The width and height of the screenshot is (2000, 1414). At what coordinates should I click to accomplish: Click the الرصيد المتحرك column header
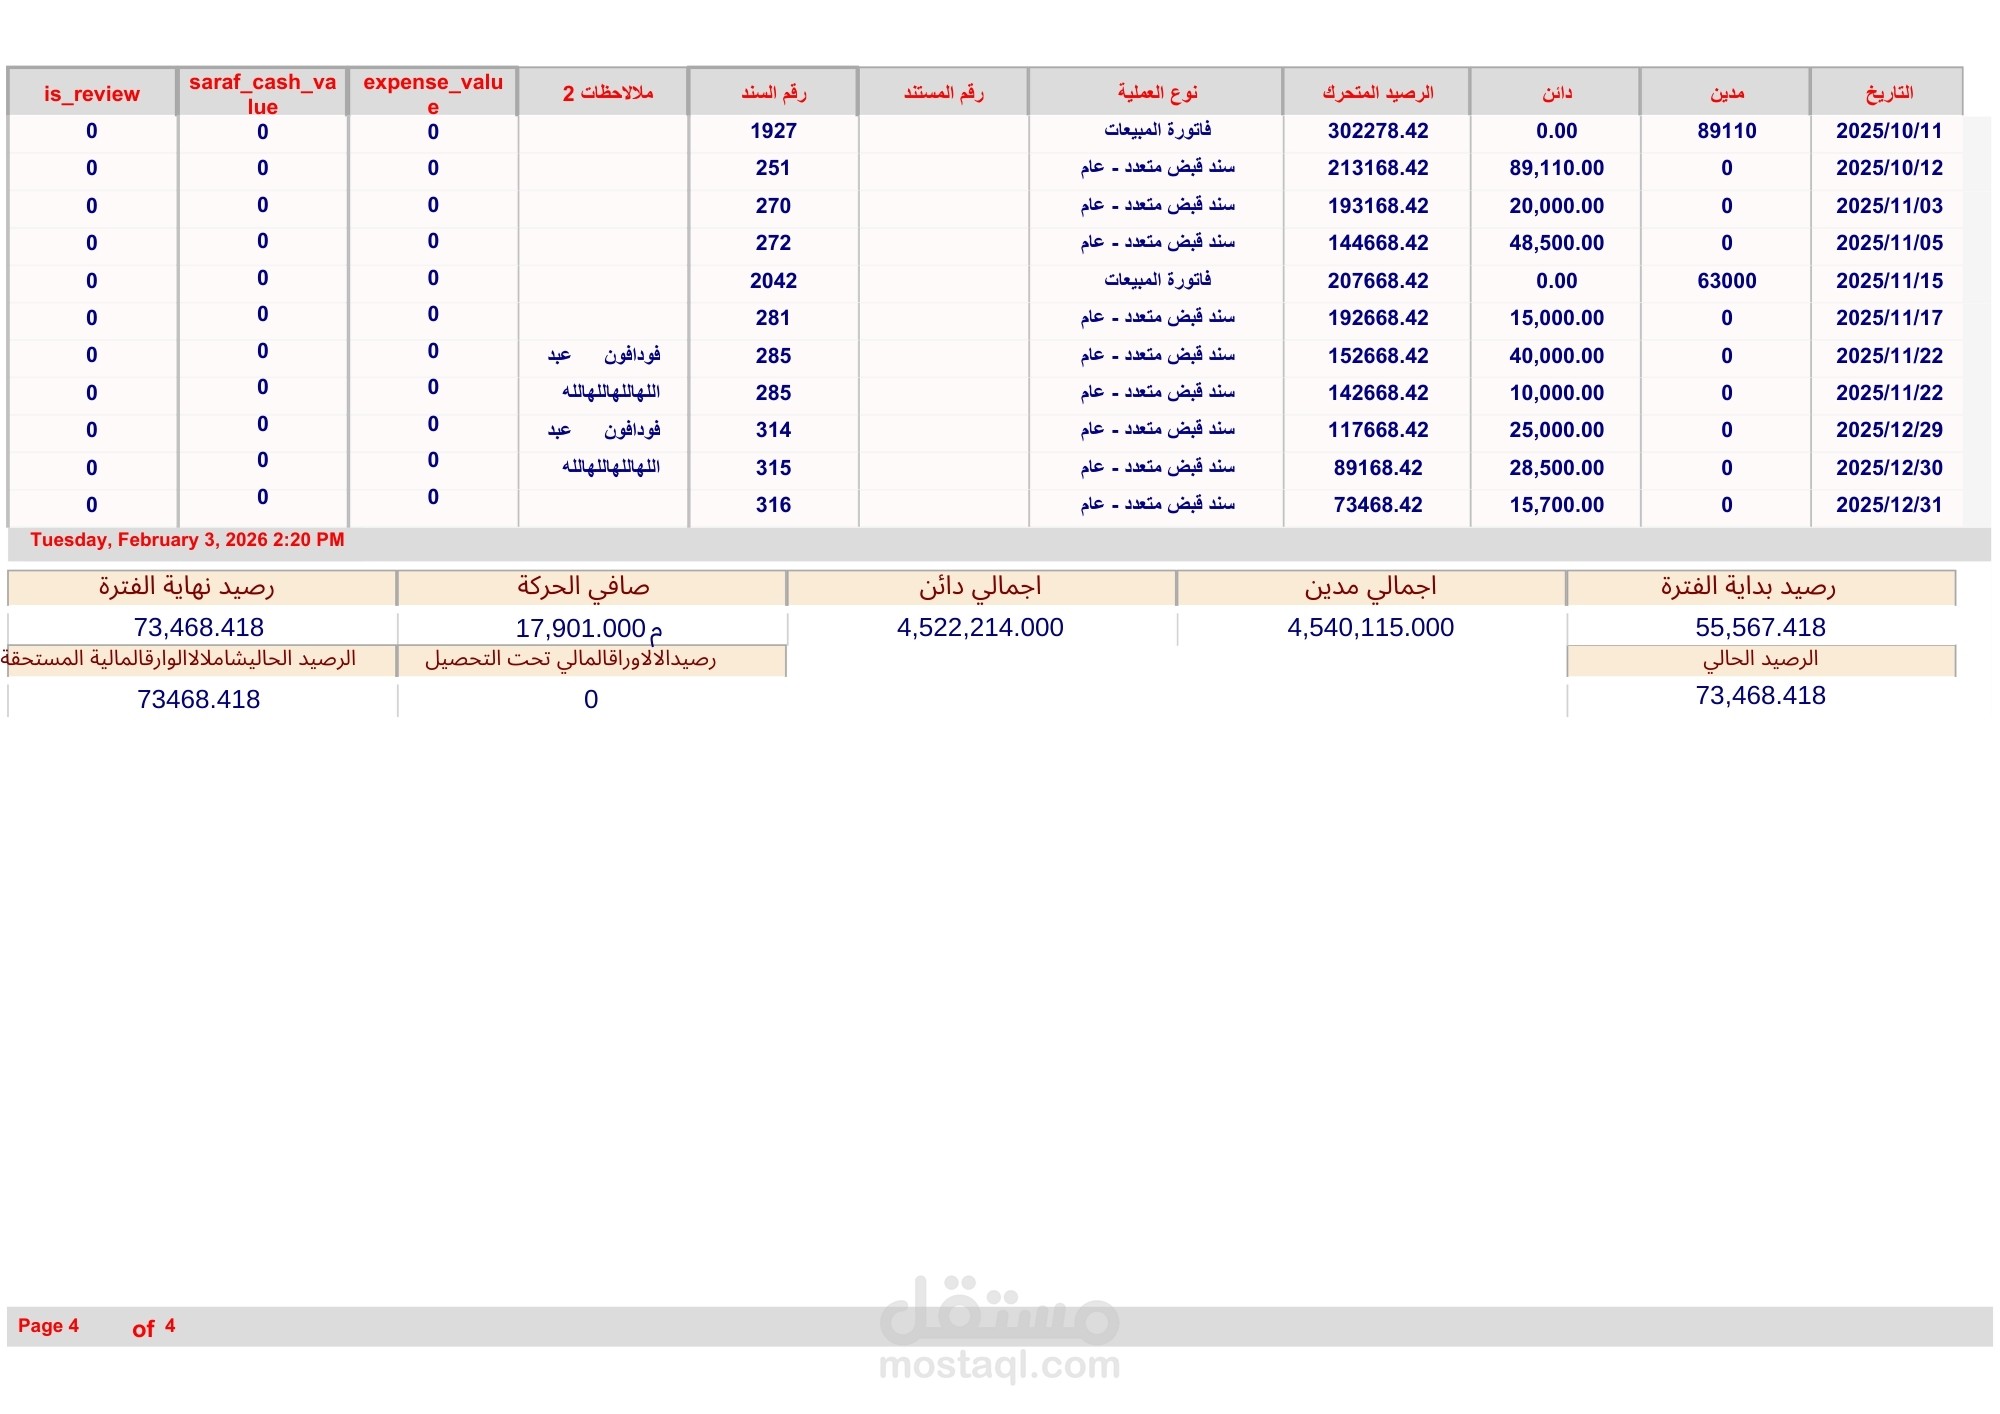pos(1377,93)
